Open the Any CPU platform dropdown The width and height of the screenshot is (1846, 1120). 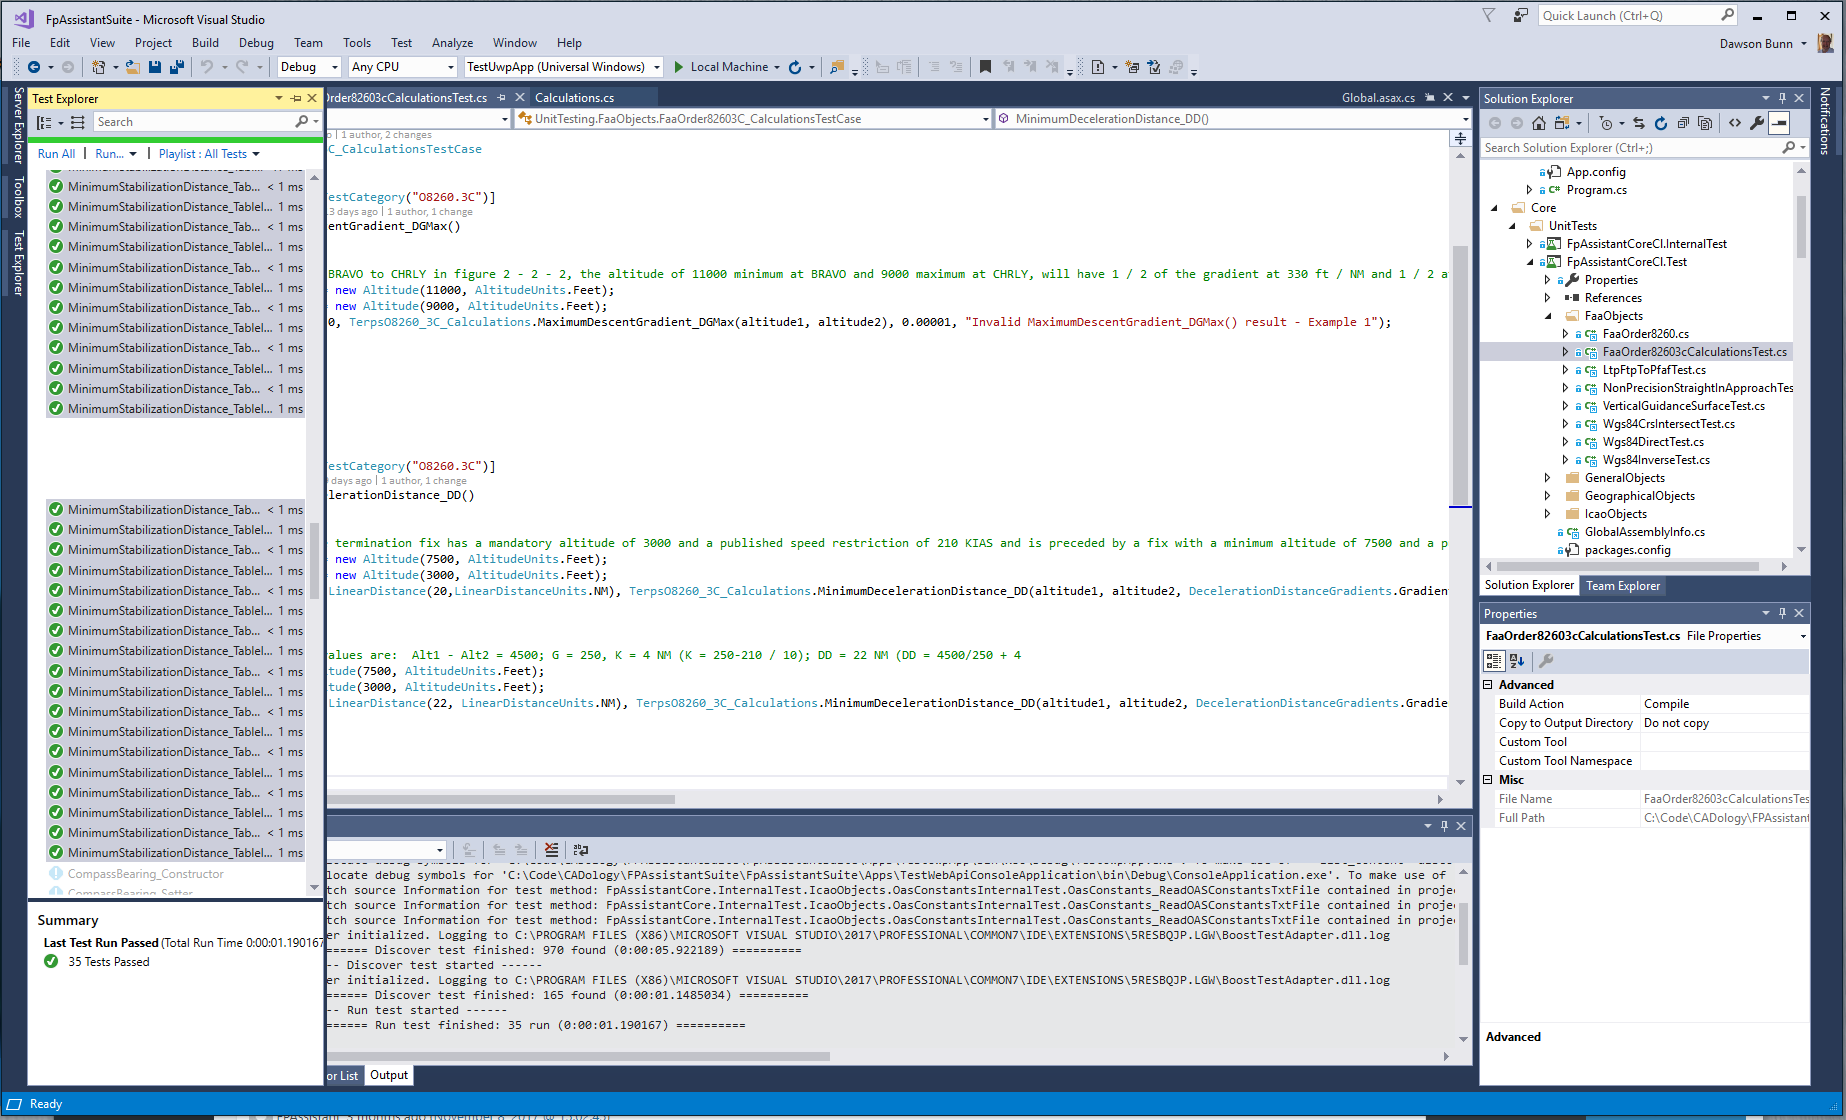click(403, 67)
